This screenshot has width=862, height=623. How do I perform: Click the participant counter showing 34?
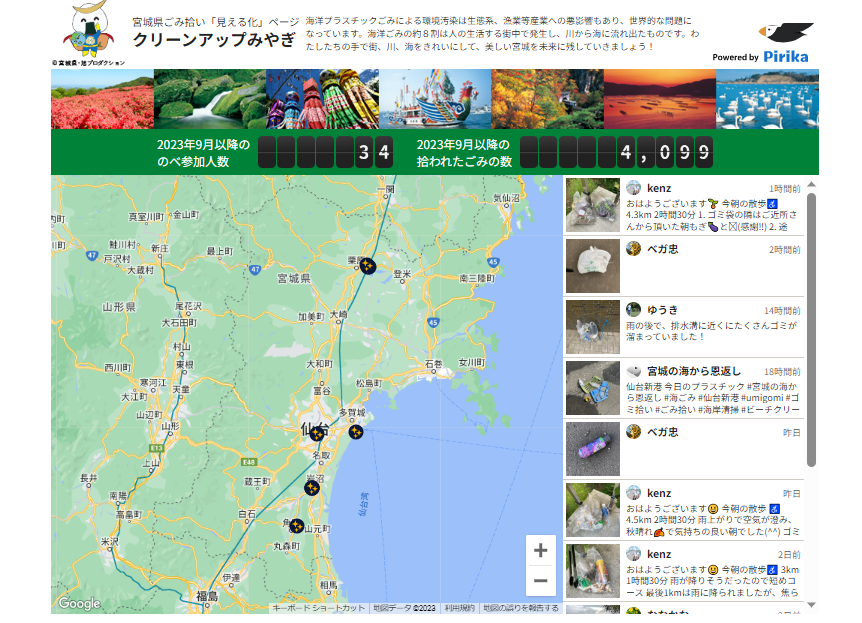coord(326,152)
